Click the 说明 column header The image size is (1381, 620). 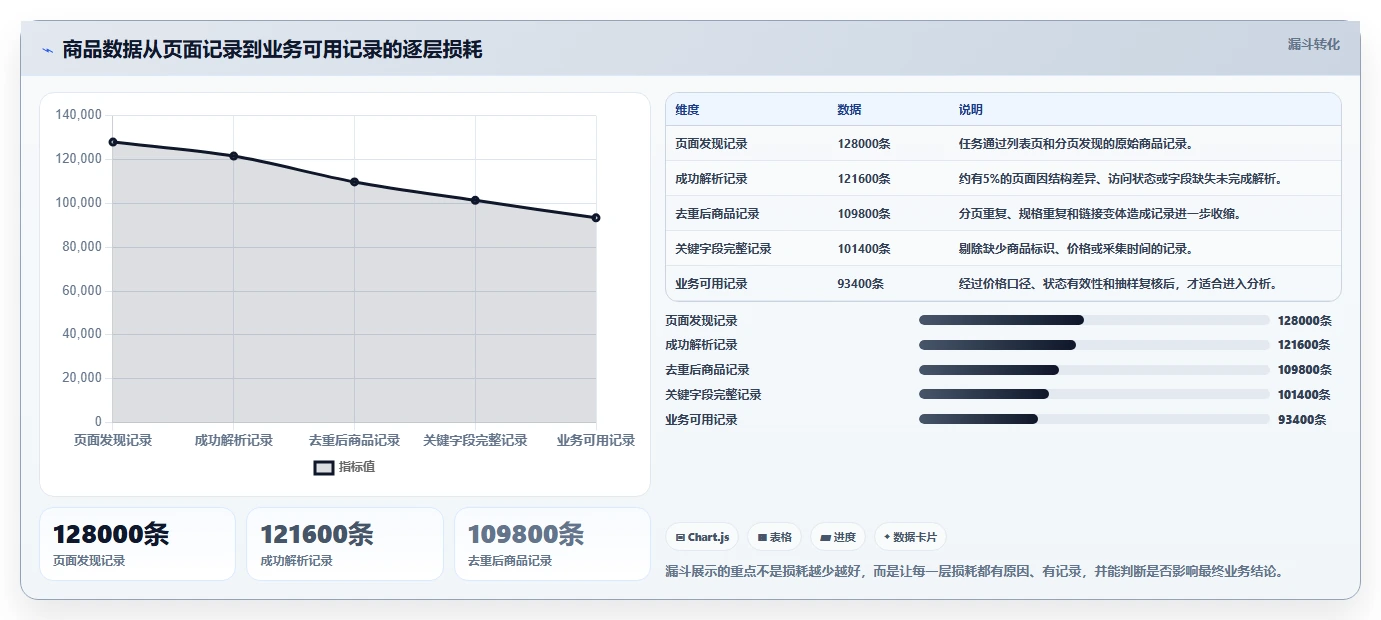point(971,110)
